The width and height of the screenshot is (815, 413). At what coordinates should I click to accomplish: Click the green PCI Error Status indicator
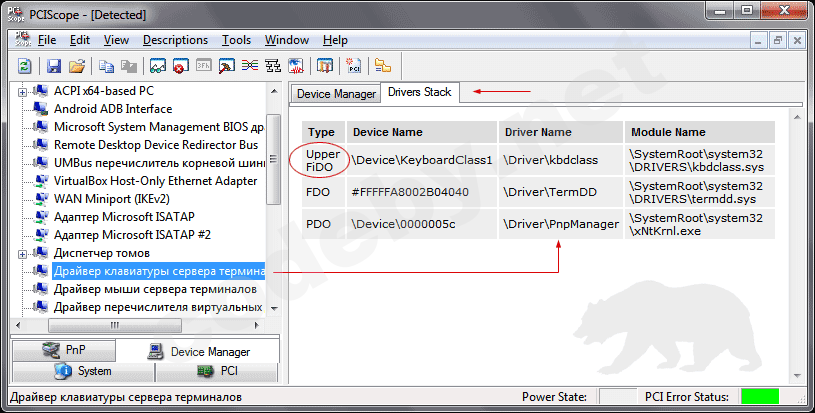click(760, 397)
